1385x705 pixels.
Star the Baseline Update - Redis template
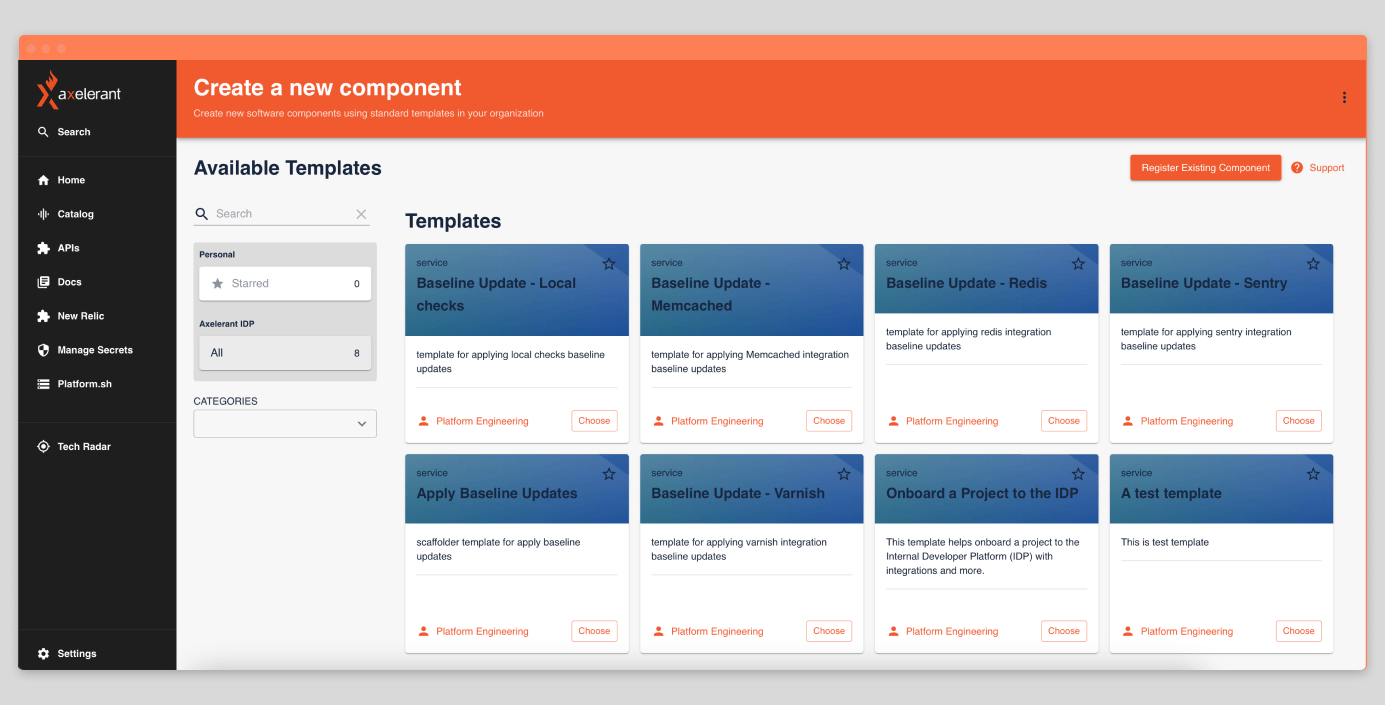pos(1078,263)
